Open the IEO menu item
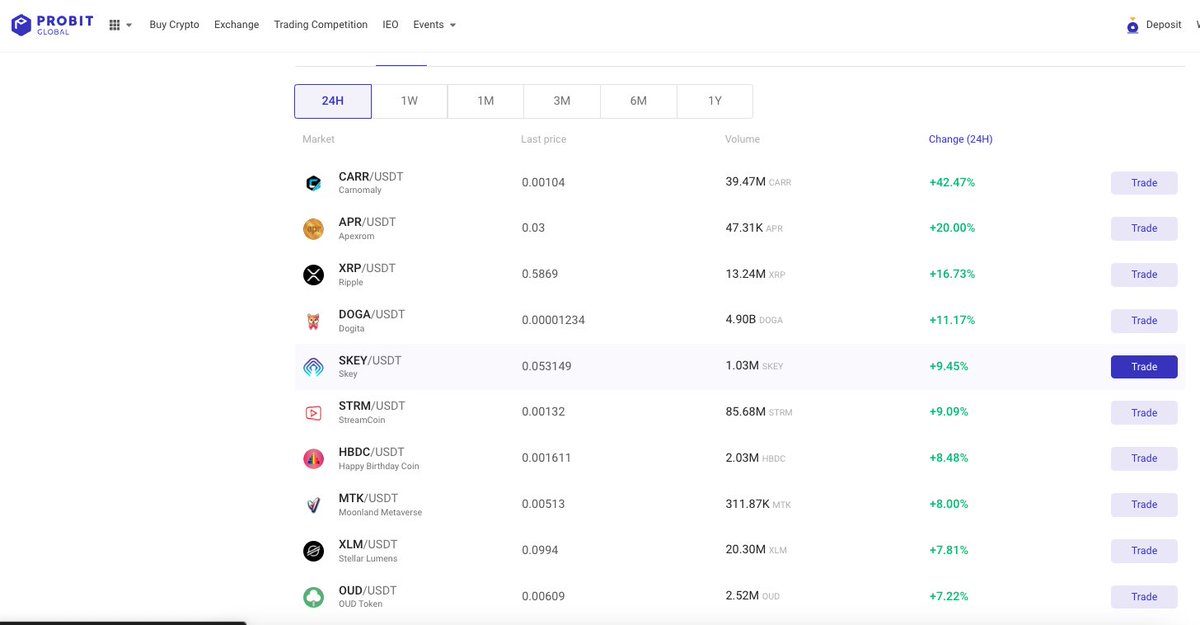 (x=390, y=25)
